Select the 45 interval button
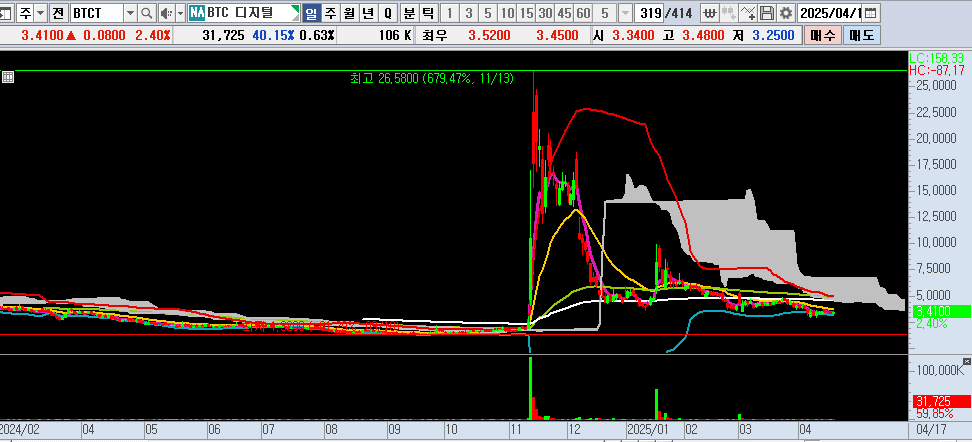972x442 pixels. 564,12
